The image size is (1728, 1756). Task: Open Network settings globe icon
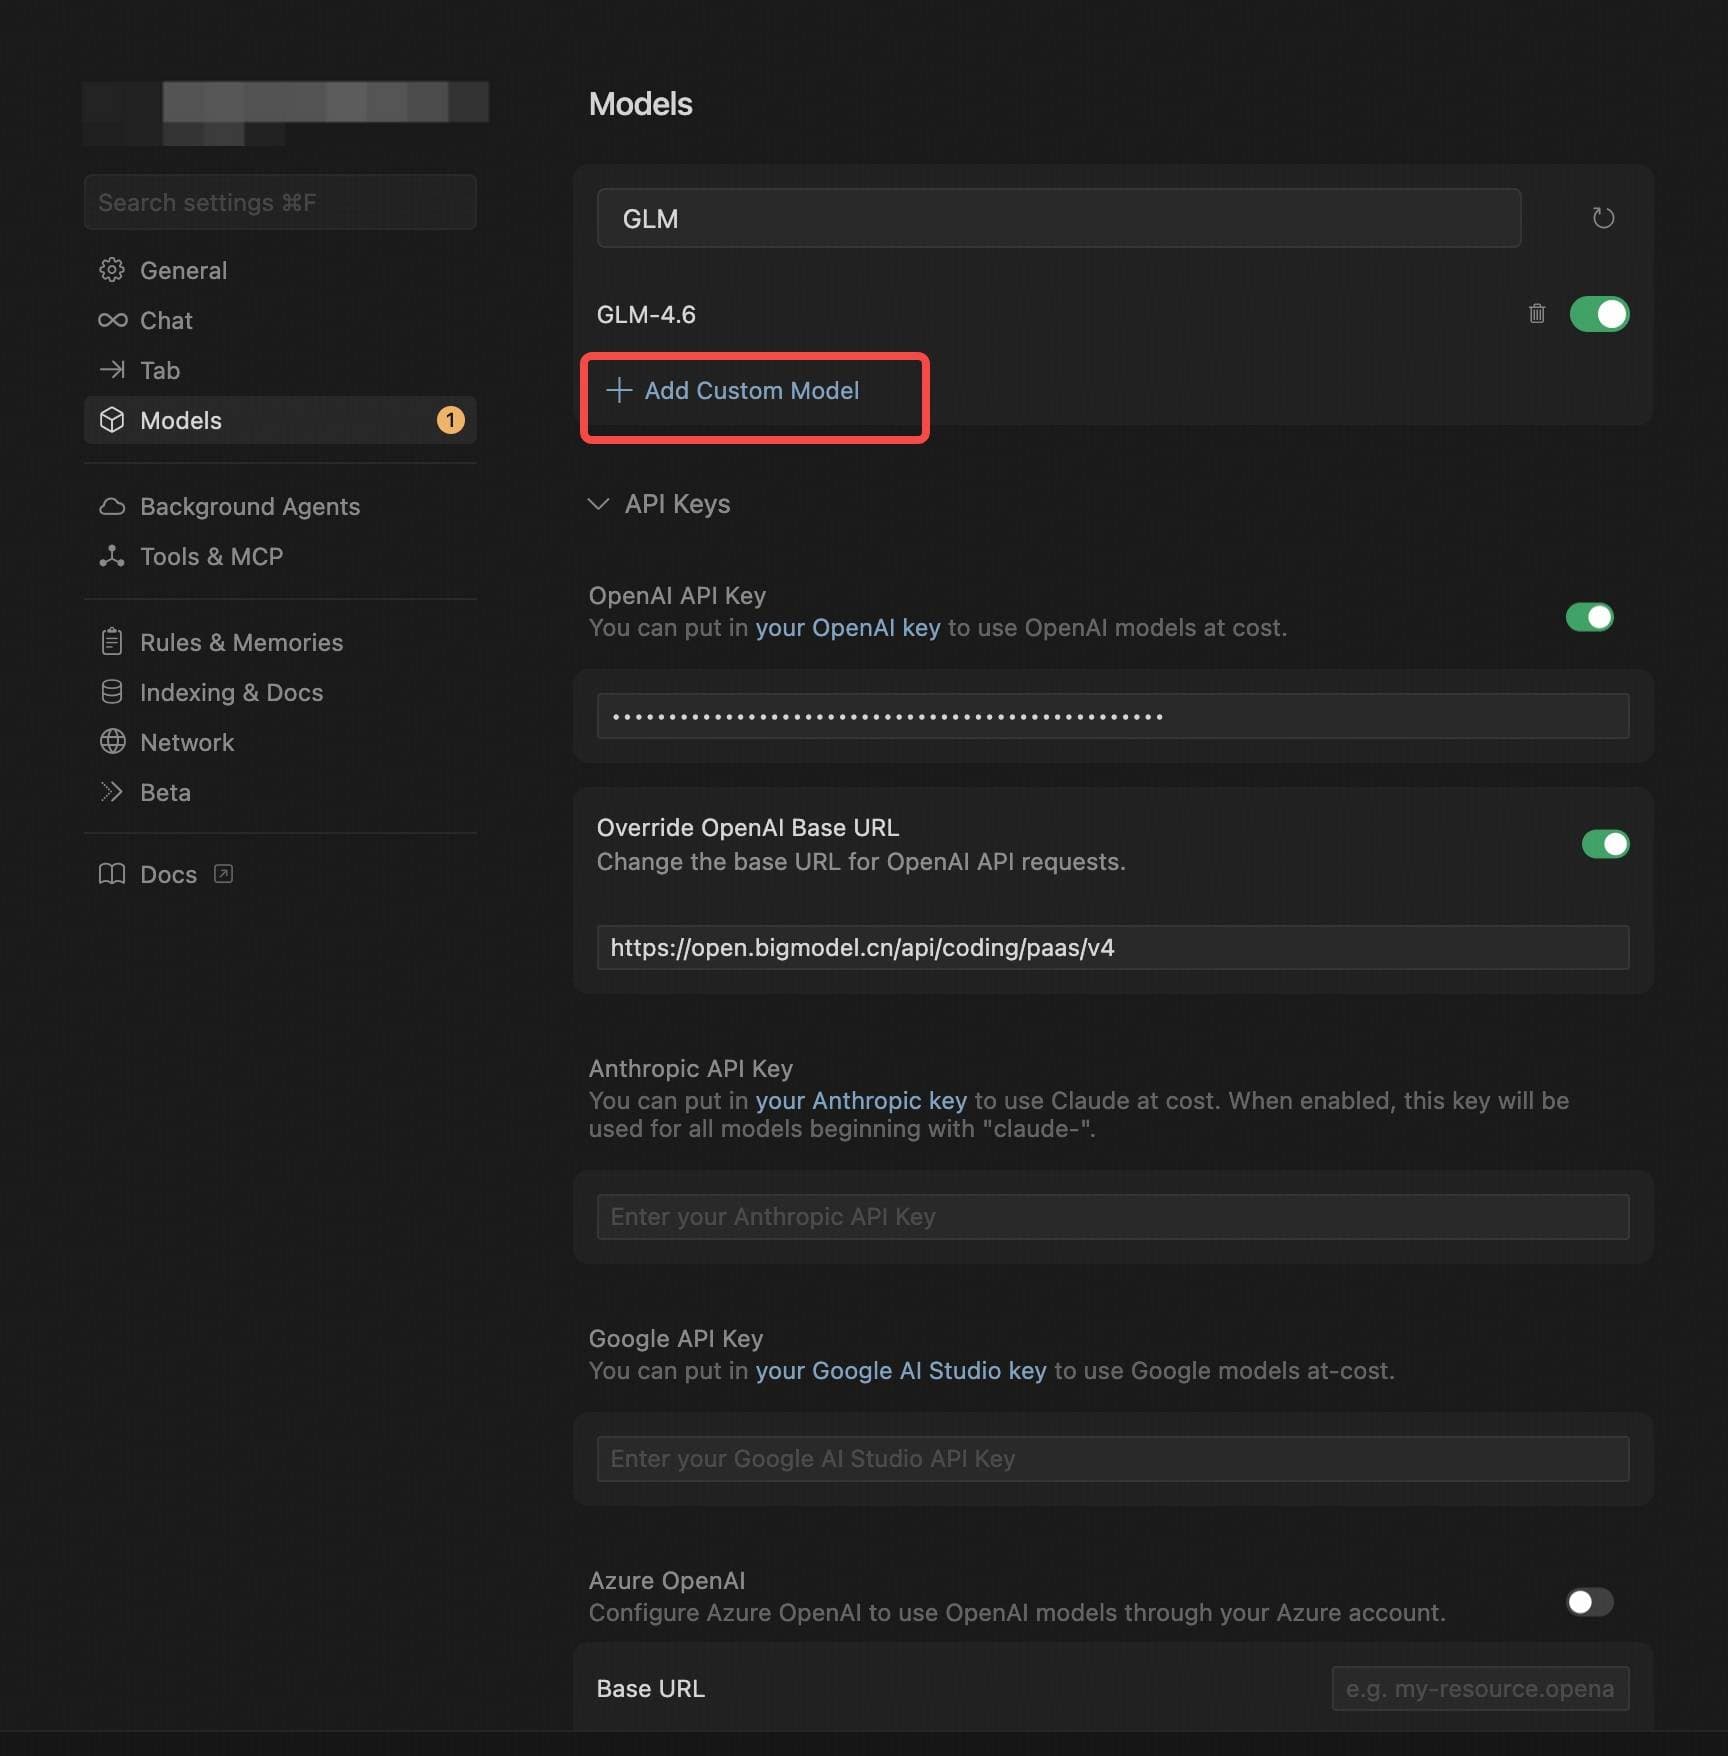tap(113, 742)
